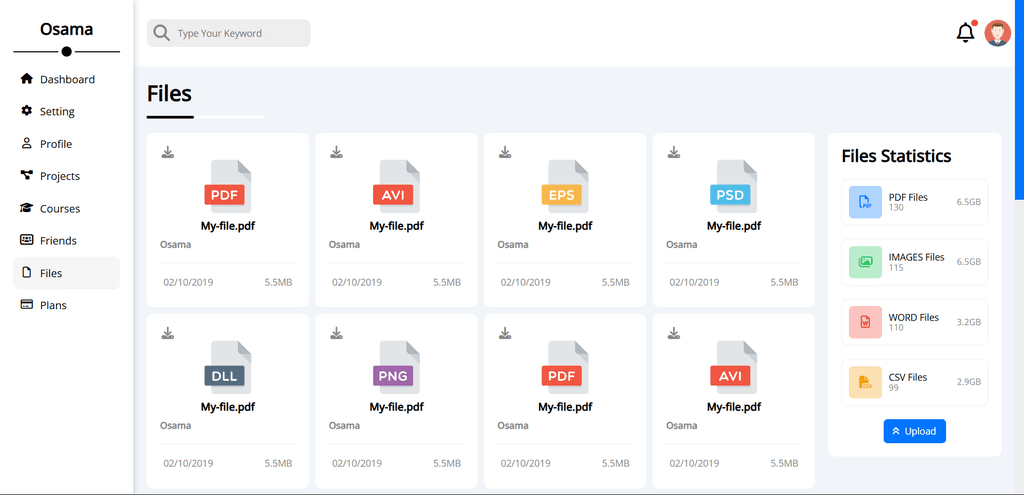The height and width of the screenshot is (495, 1024).
Task: Click the blue PDF Files statistics icon
Action: 865,202
